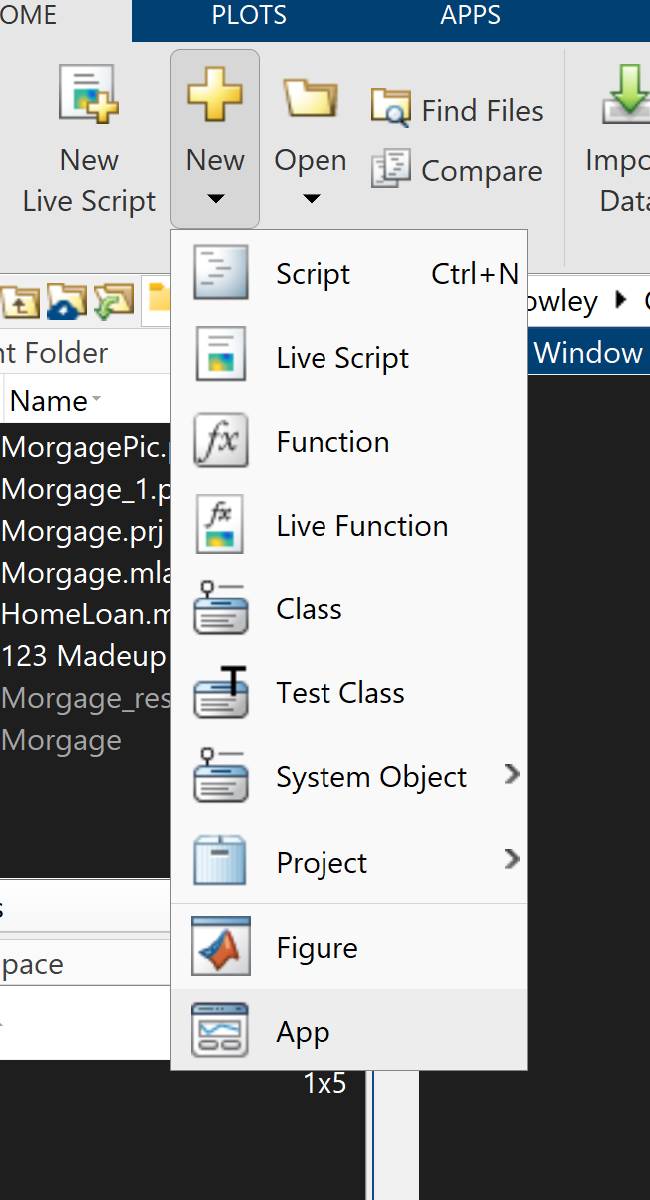Screen dimensions: 650x1200
Task: Choose Test Class menu entry
Action: [349, 693]
